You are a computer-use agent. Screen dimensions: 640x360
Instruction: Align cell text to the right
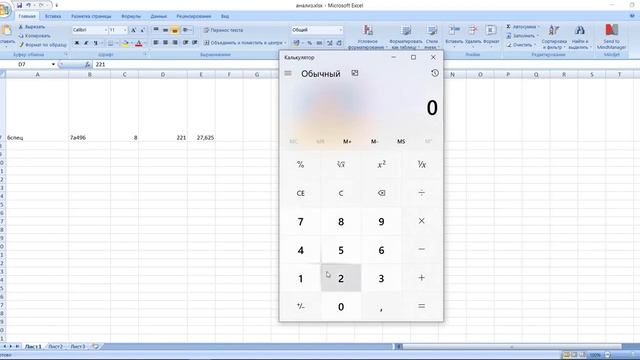[x=175, y=42]
